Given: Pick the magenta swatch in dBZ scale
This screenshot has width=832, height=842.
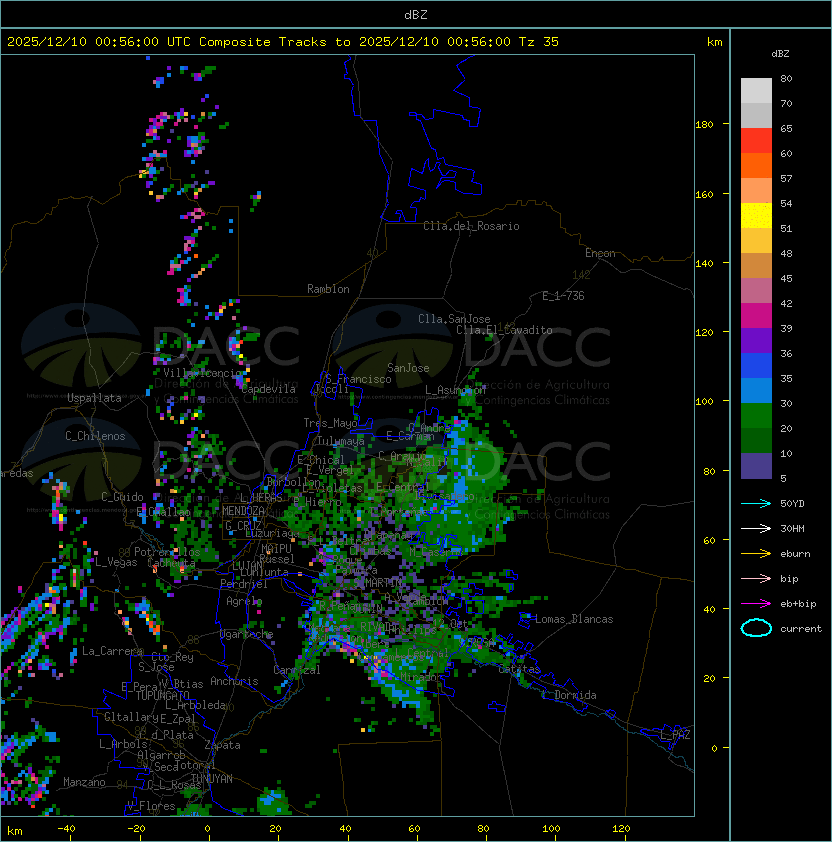Looking at the screenshot, I should tap(756, 316).
